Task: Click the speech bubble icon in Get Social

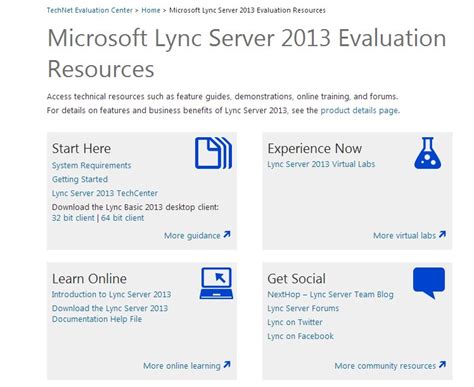Action: (x=429, y=283)
